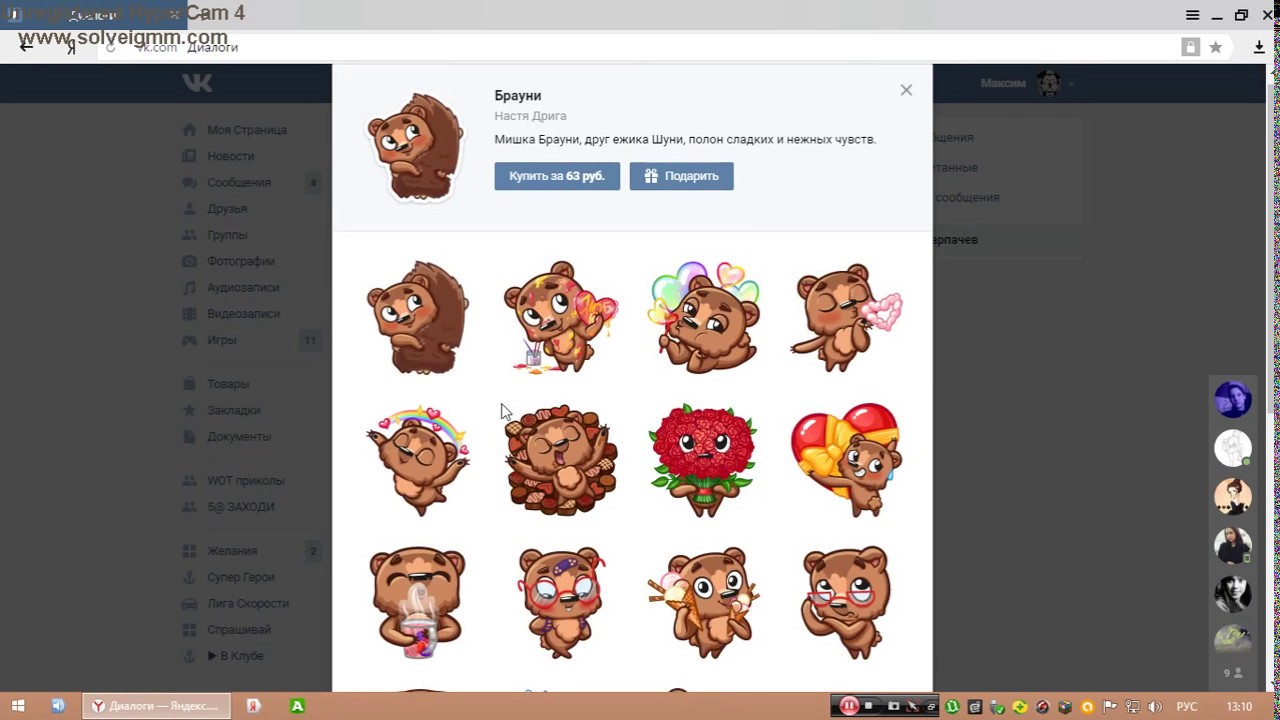
Task: Open Сообщения in sidebar
Action: (239, 182)
